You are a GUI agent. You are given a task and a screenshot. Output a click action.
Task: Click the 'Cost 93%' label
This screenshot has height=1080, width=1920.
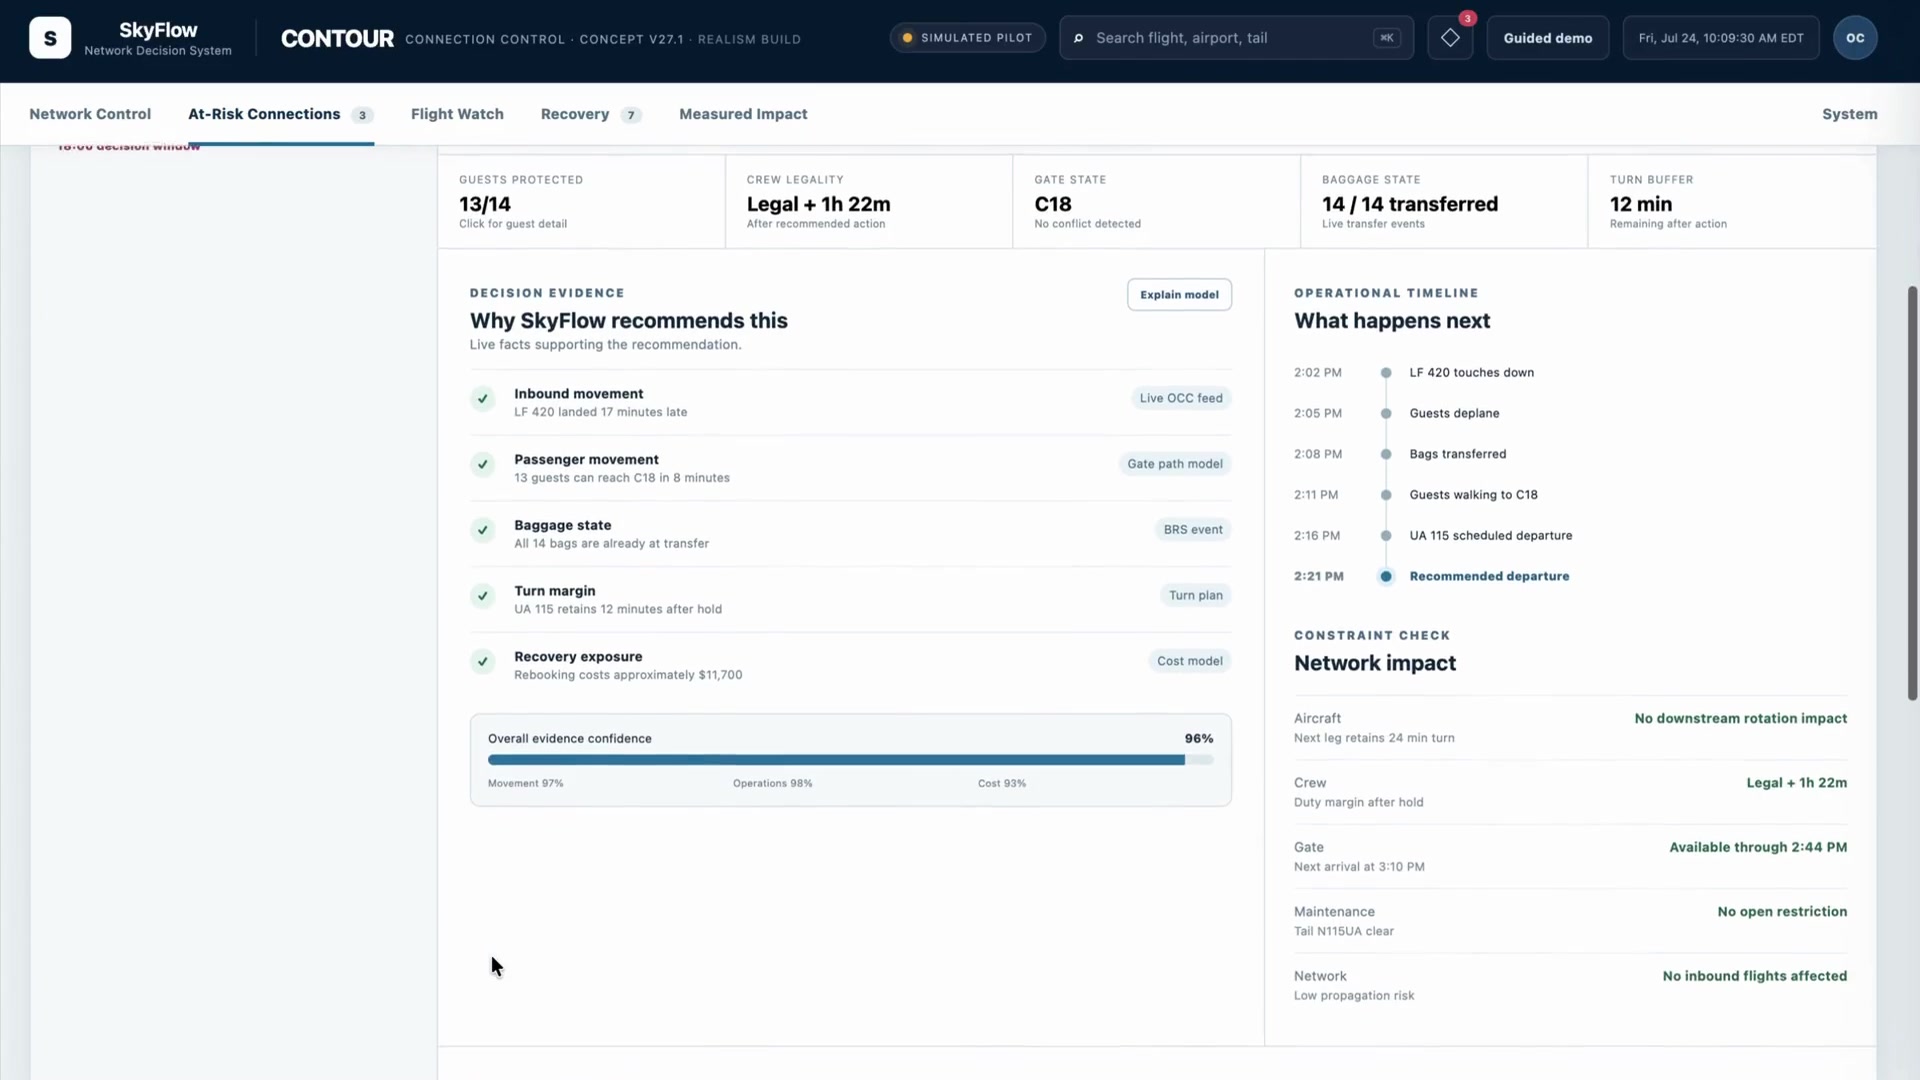pyautogui.click(x=1001, y=784)
